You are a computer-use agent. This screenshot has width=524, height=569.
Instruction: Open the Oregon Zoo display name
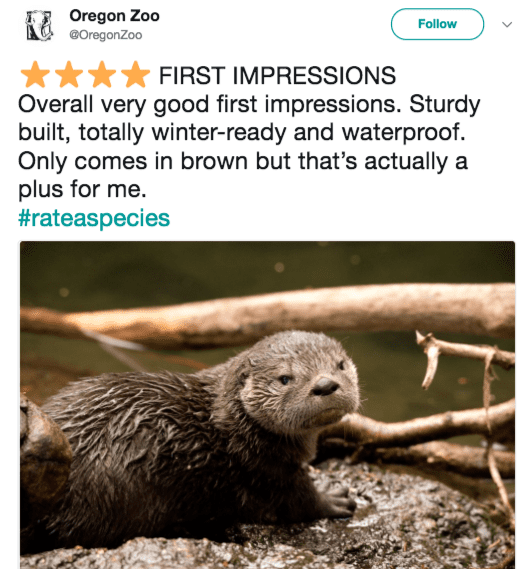[x=114, y=16]
